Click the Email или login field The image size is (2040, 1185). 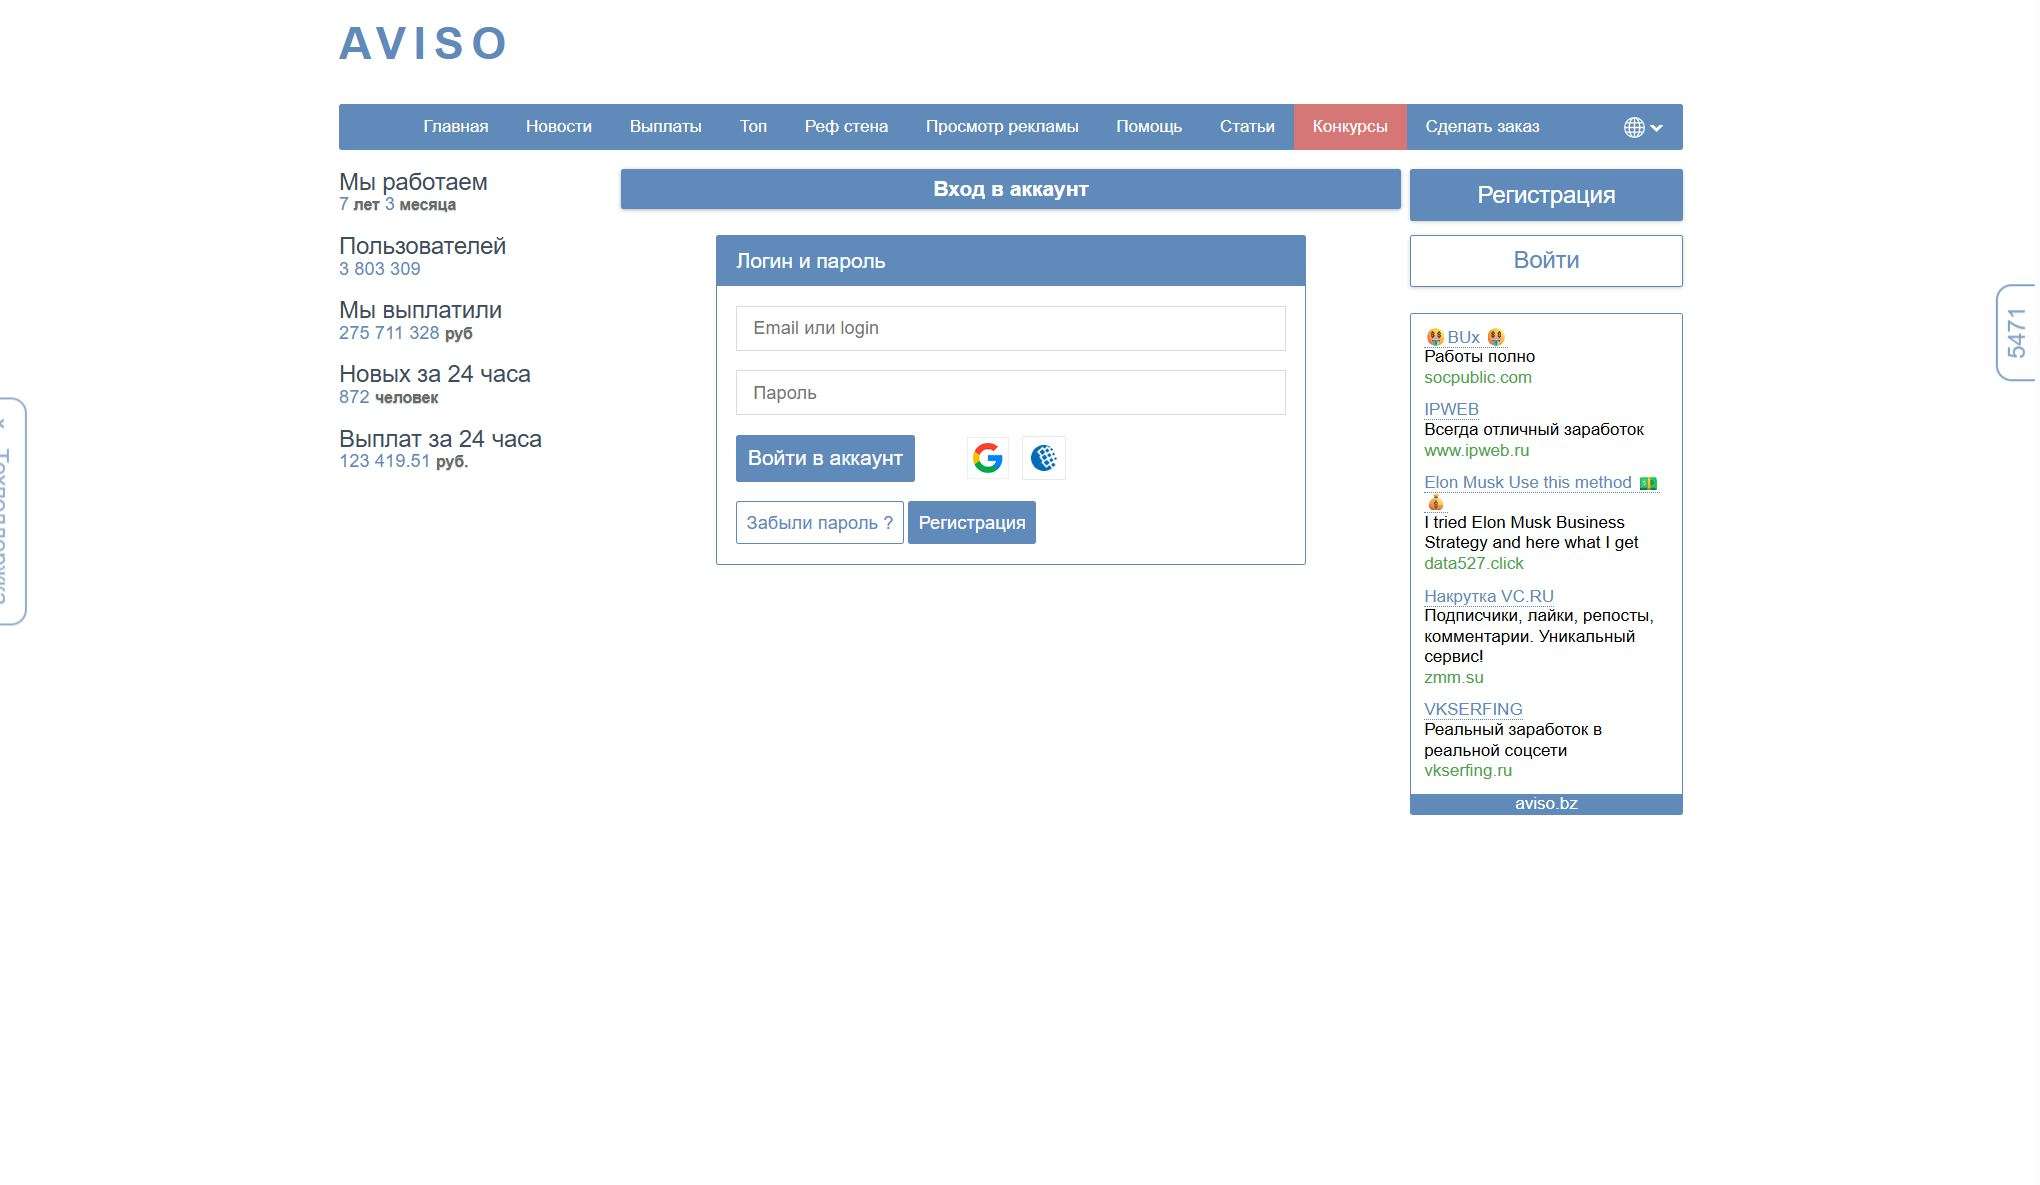click(x=1010, y=328)
